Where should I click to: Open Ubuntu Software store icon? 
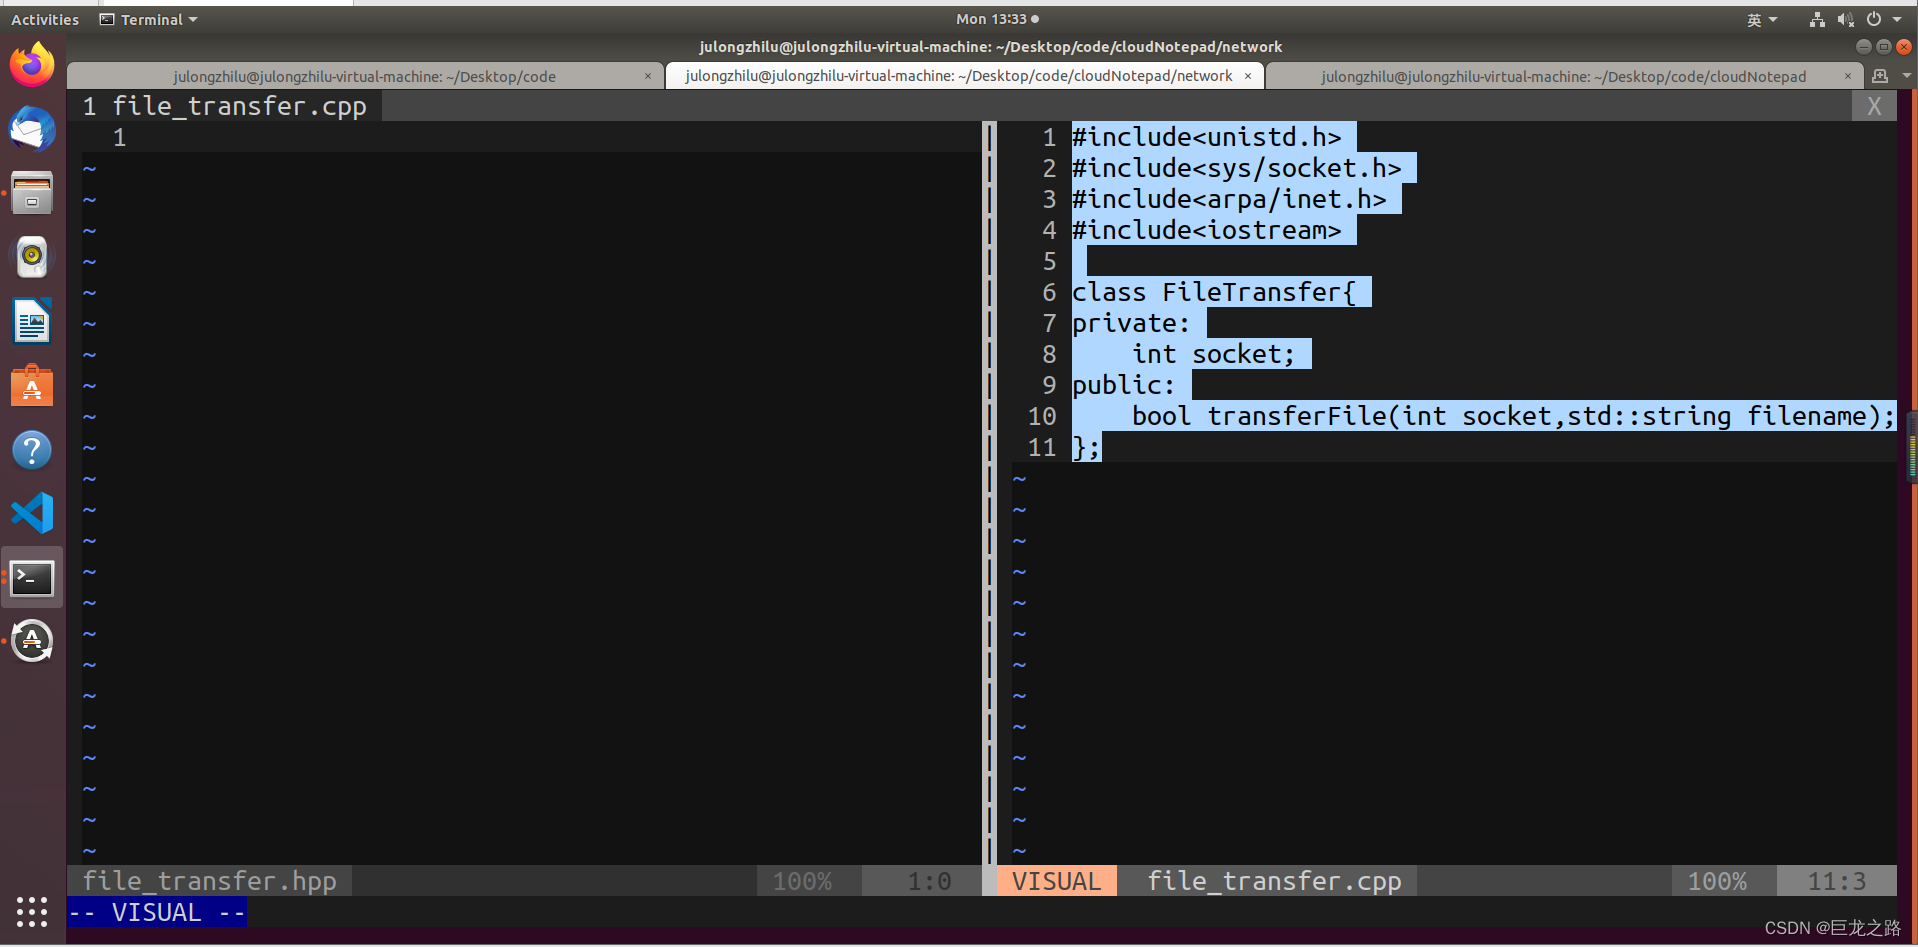pos(32,385)
